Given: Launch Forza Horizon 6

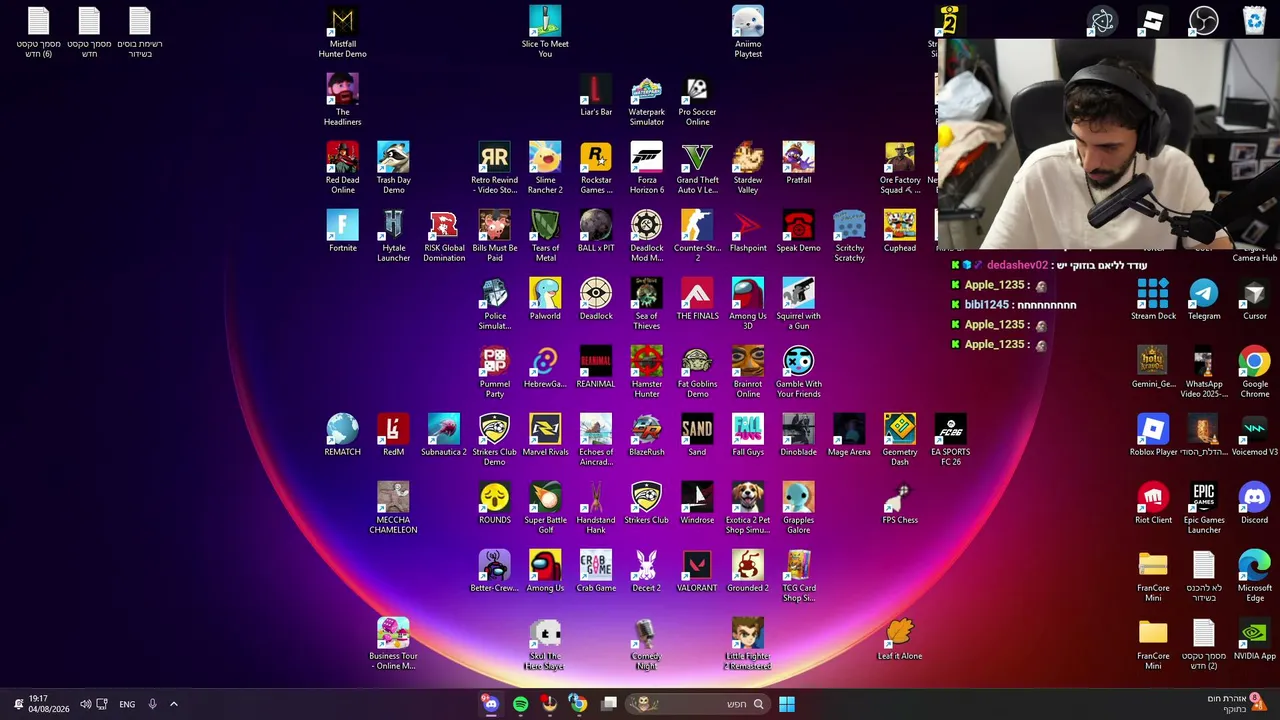Looking at the screenshot, I should point(646,168).
